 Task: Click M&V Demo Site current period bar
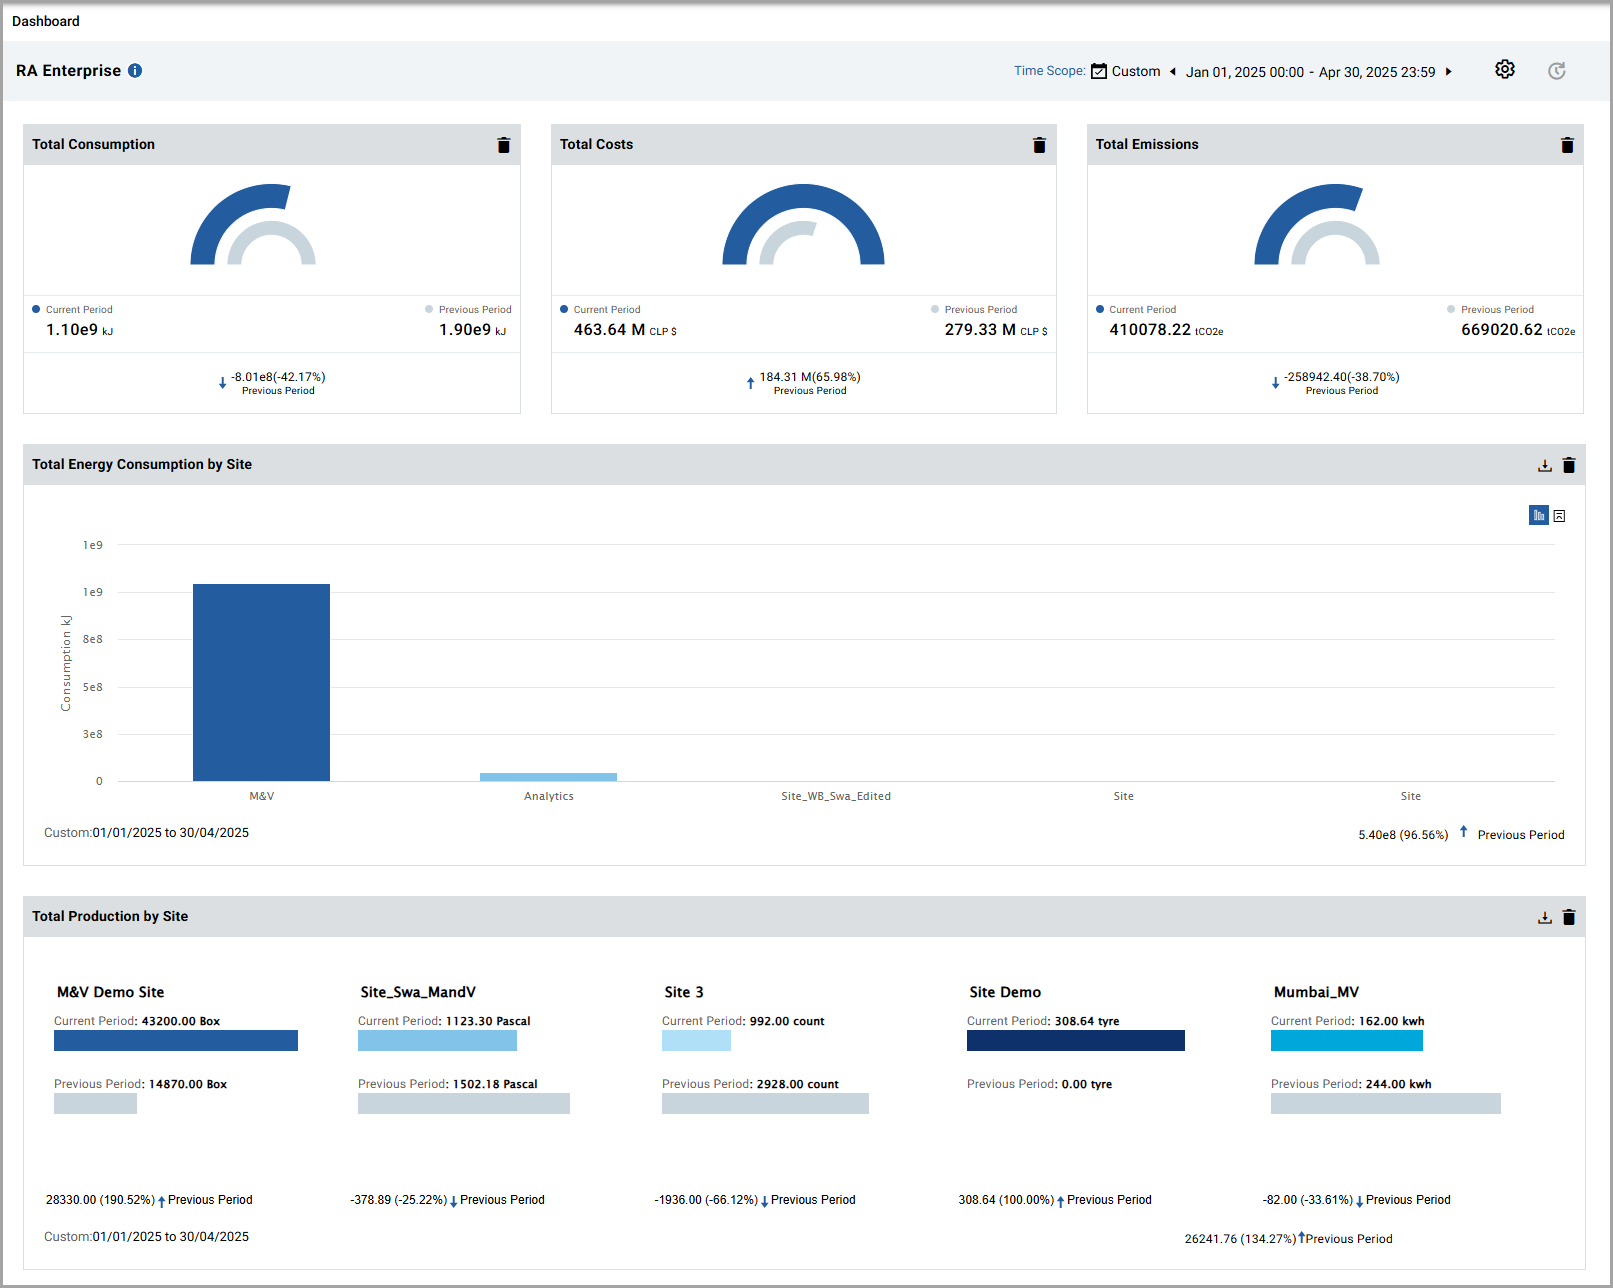click(176, 1040)
